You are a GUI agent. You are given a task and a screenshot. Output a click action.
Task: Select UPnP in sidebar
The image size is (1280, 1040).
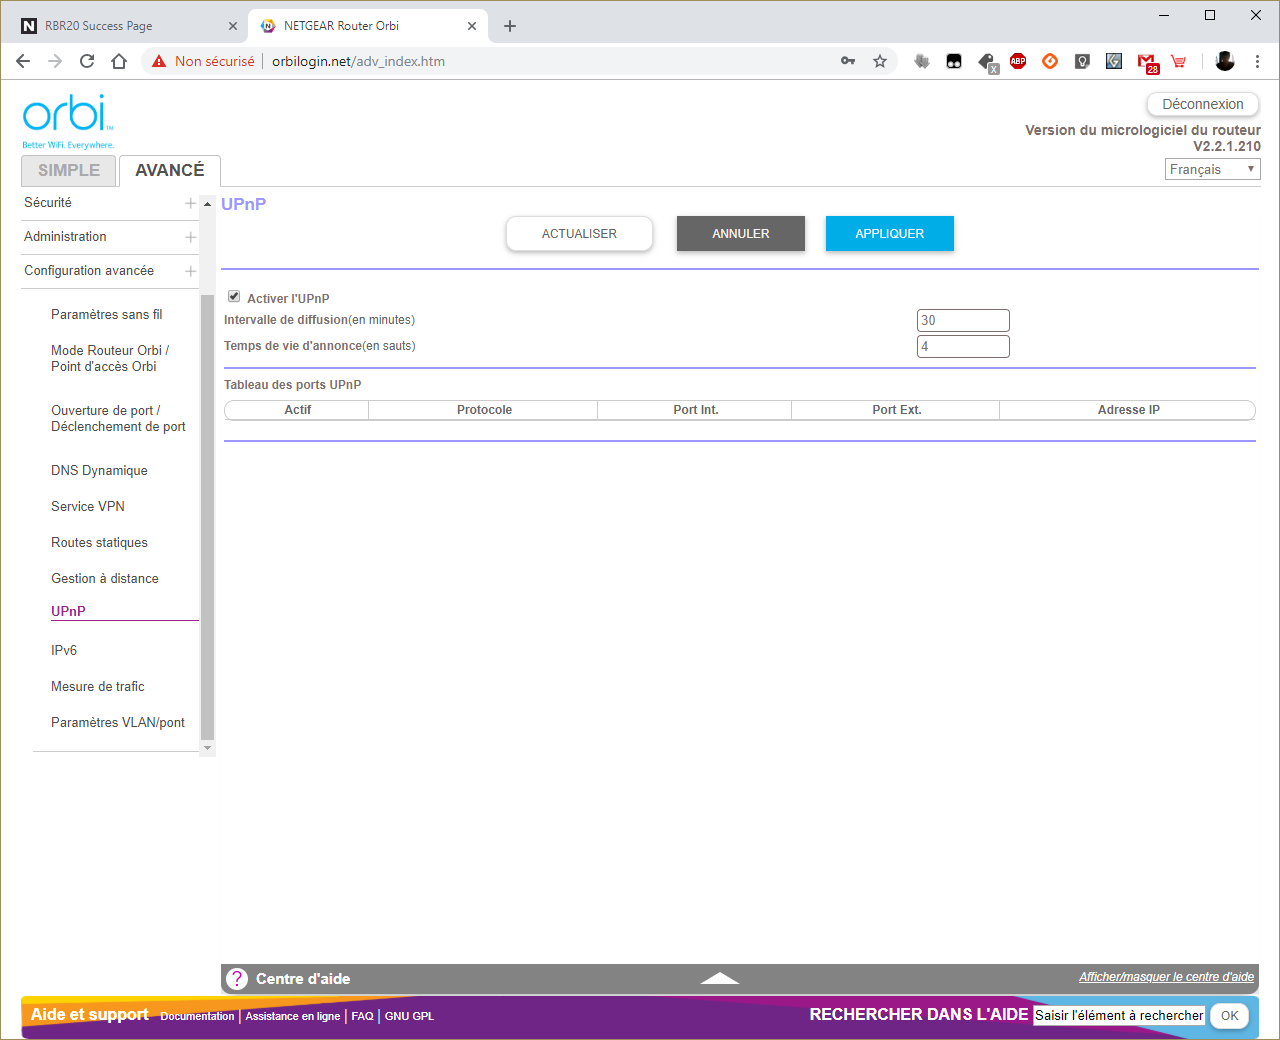[x=68, y=611]
